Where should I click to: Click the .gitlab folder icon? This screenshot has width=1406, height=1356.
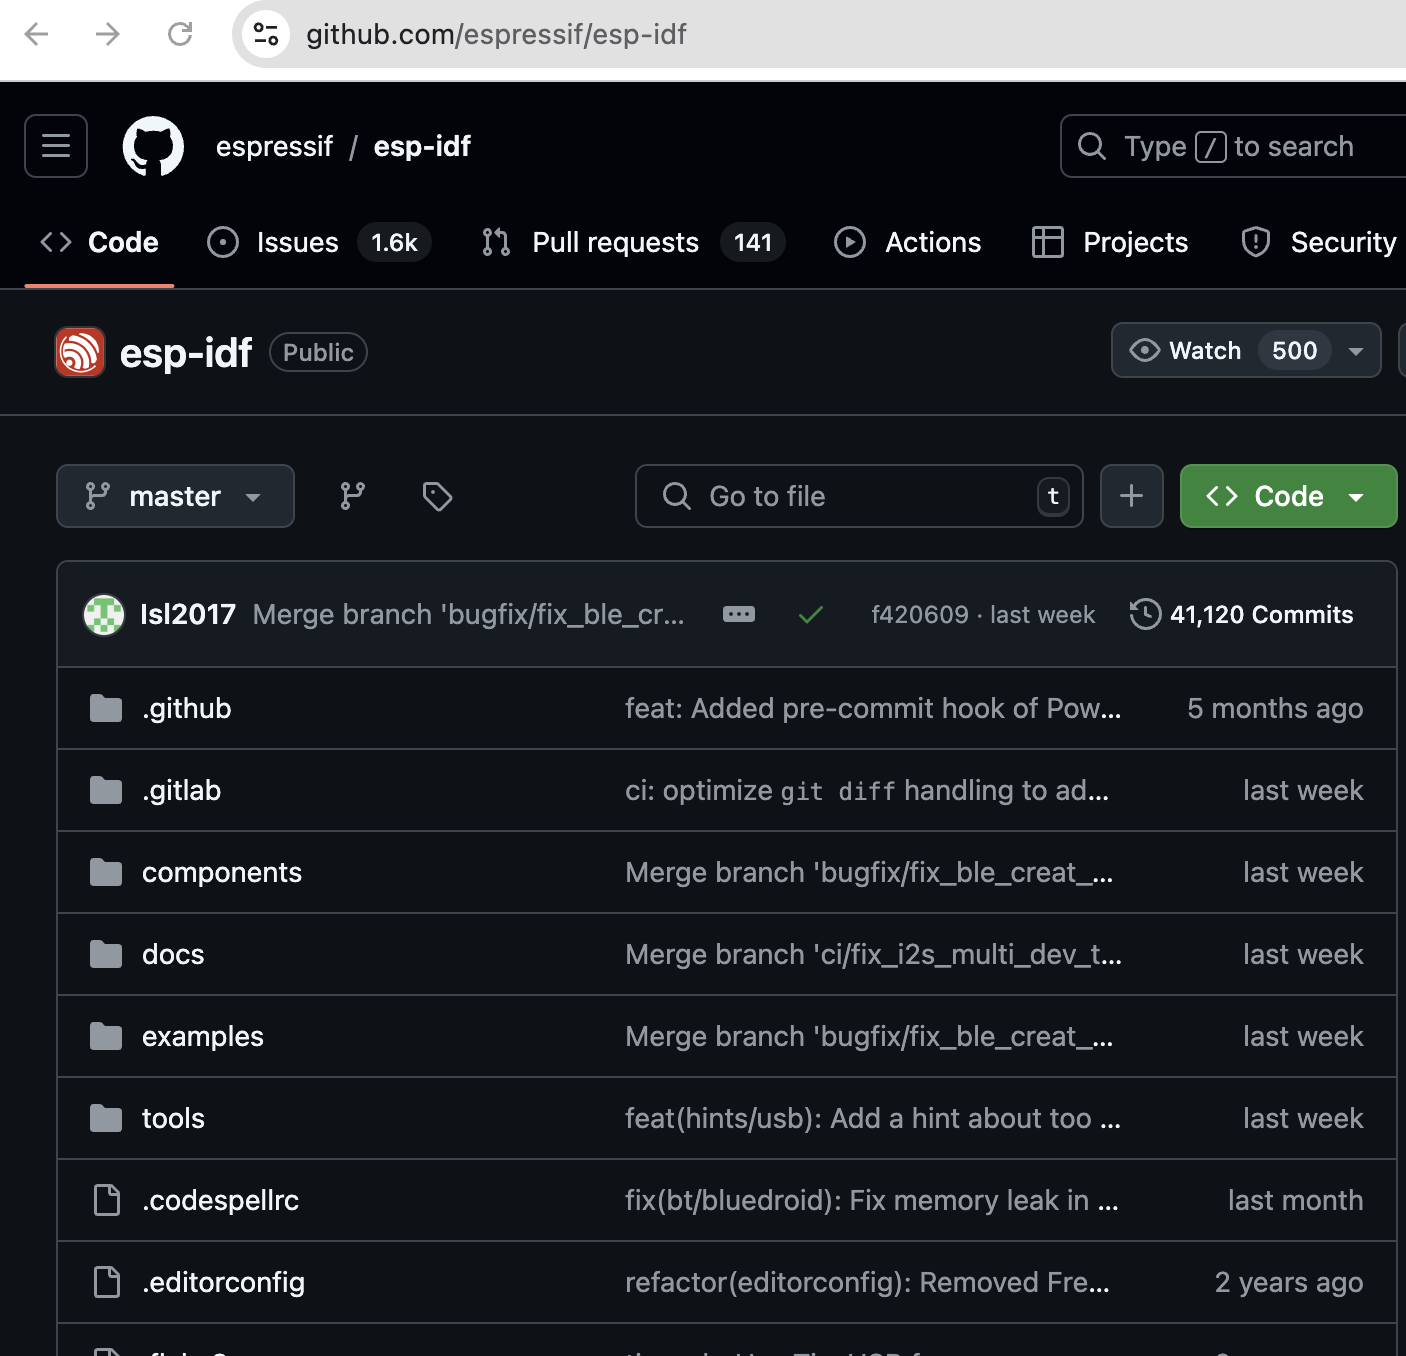pyautogui.click(x=106, y=790)
